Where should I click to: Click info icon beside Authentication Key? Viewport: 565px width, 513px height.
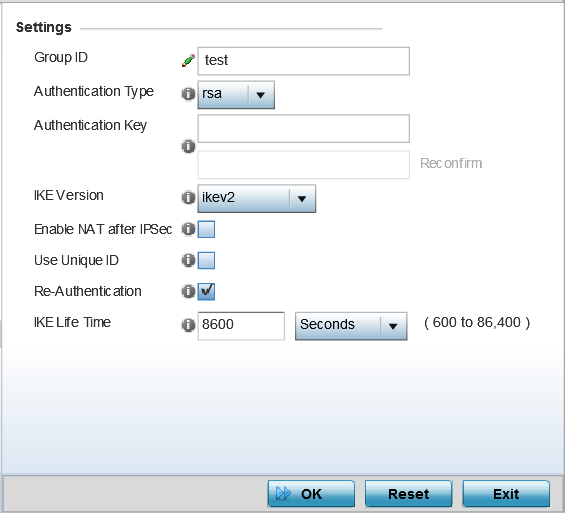coord(188,147)
